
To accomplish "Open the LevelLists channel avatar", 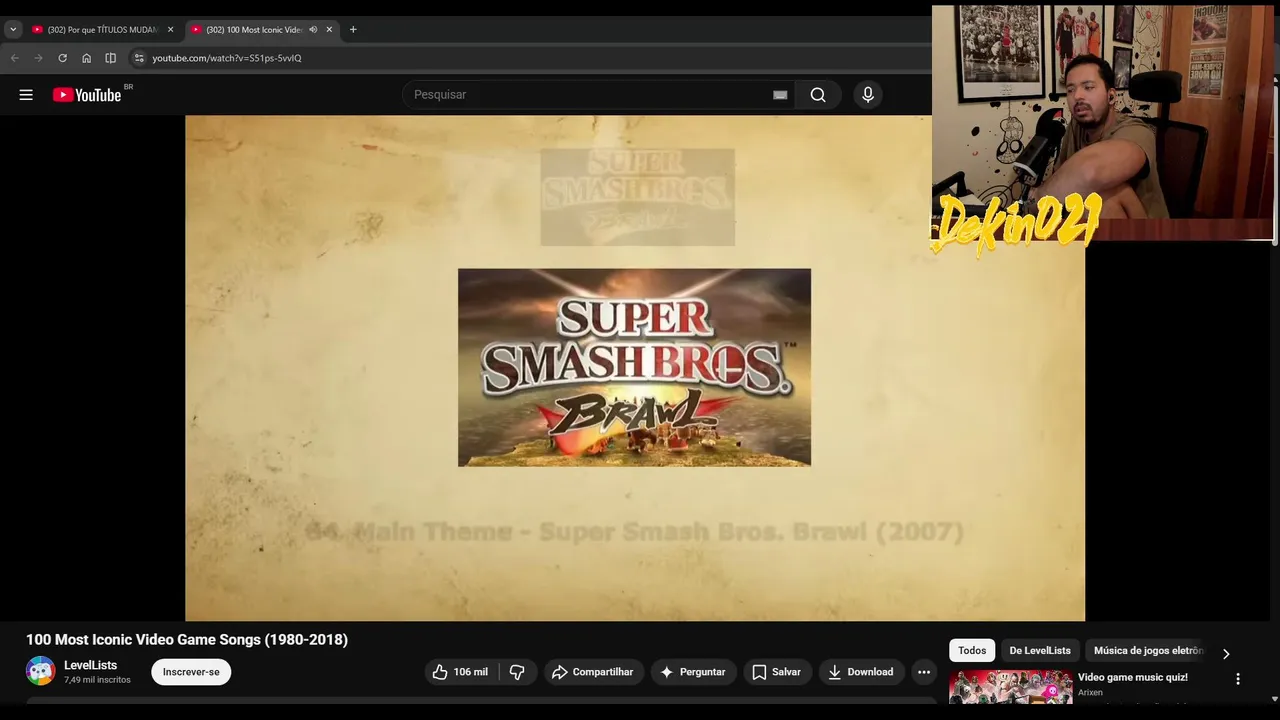I will pyautogui.click(x=41, y=671).
